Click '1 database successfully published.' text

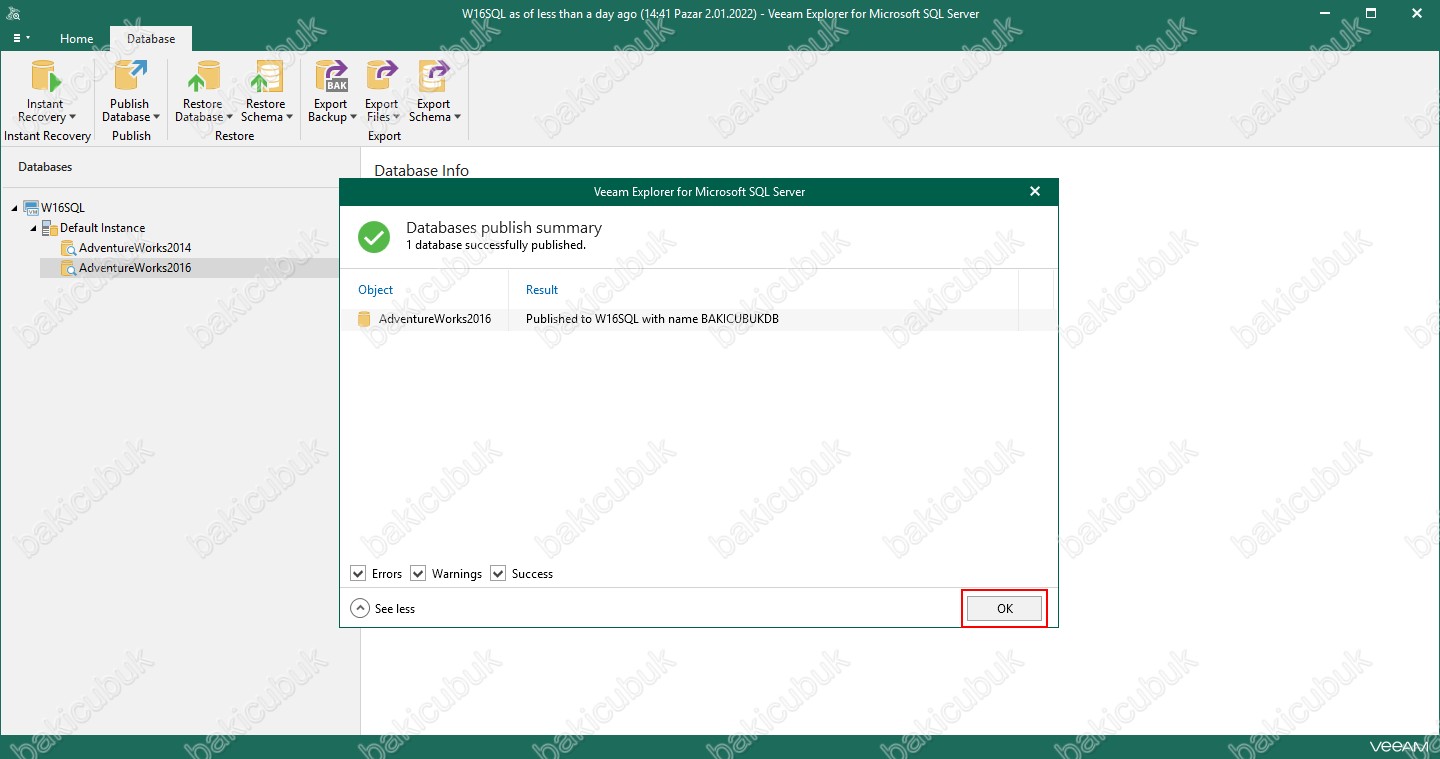(x=496, y=245)
